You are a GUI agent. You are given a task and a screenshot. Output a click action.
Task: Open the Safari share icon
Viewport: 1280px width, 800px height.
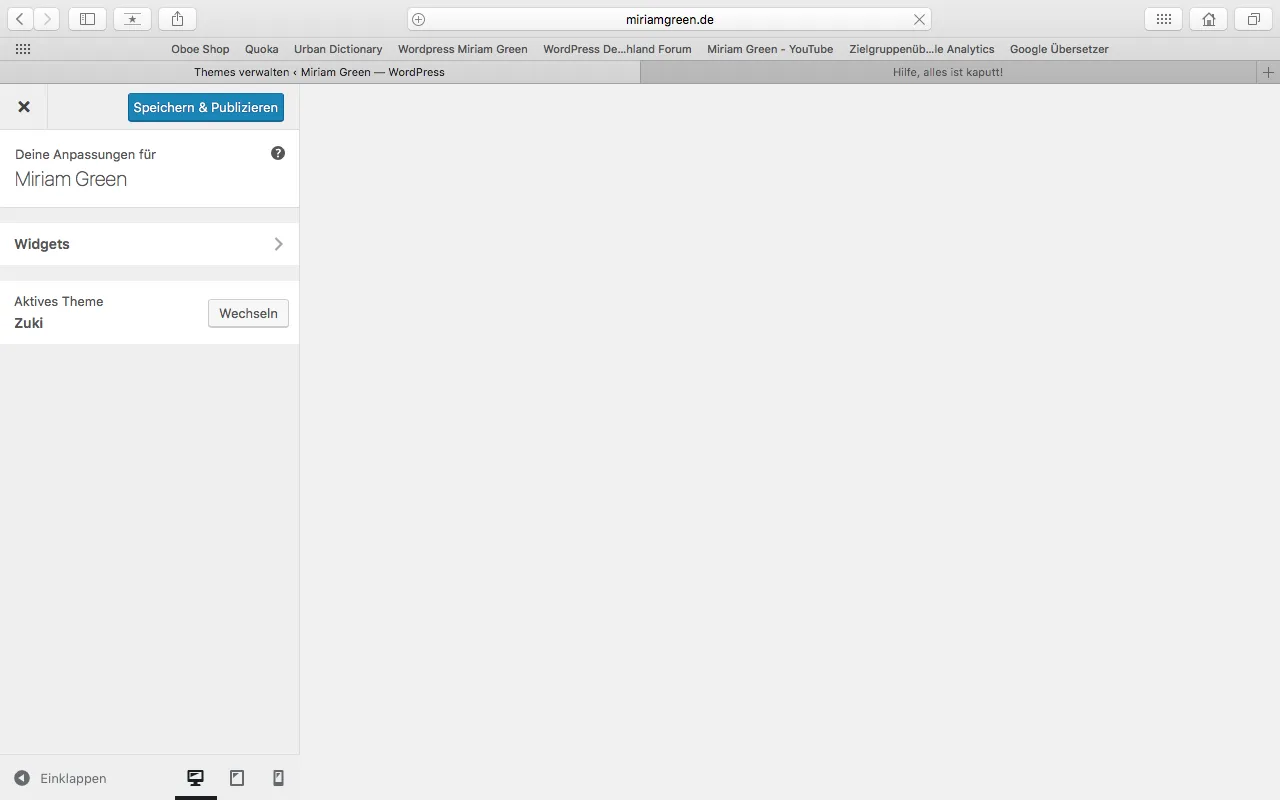[177, 19]
